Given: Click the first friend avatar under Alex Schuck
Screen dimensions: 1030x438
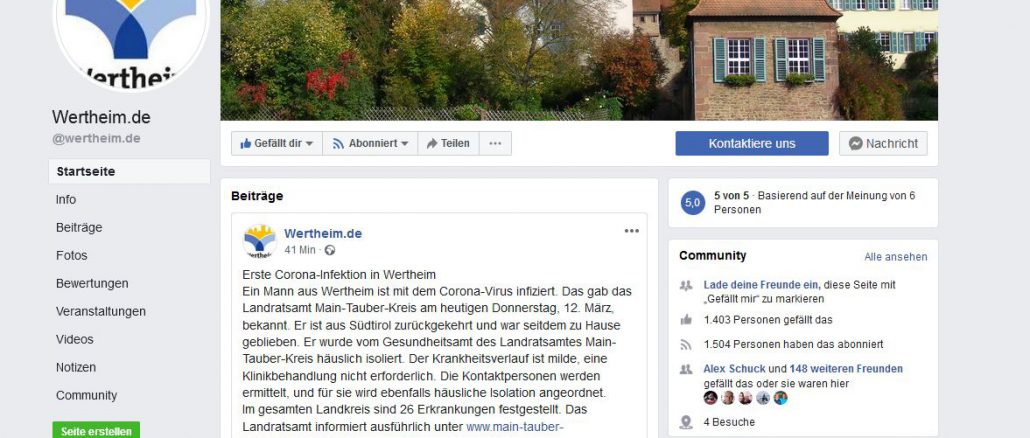Looking at the screenshot, I should pyautogui.click(x=710, y=398).
